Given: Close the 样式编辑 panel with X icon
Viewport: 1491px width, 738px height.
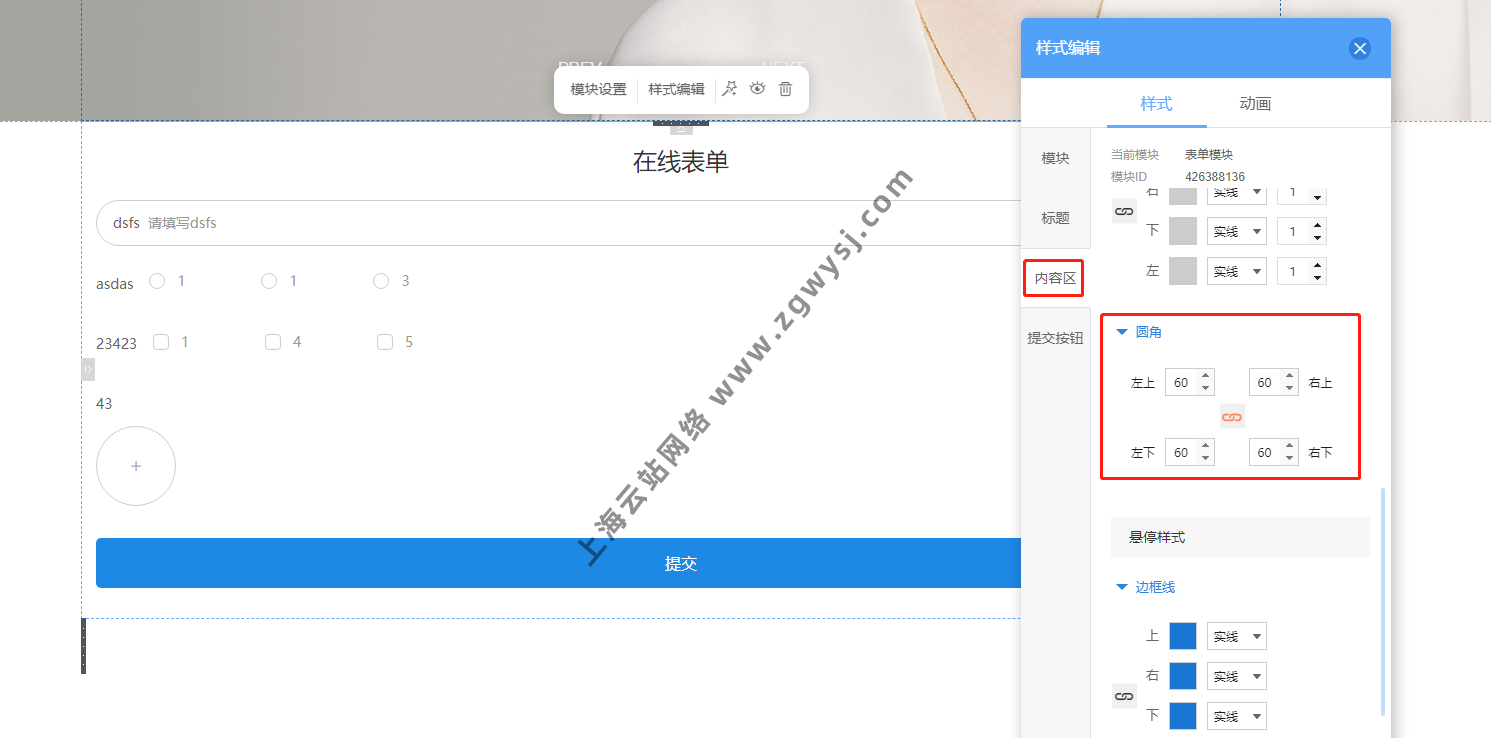Looking at the screenshot, I should tap(1359, 48).
